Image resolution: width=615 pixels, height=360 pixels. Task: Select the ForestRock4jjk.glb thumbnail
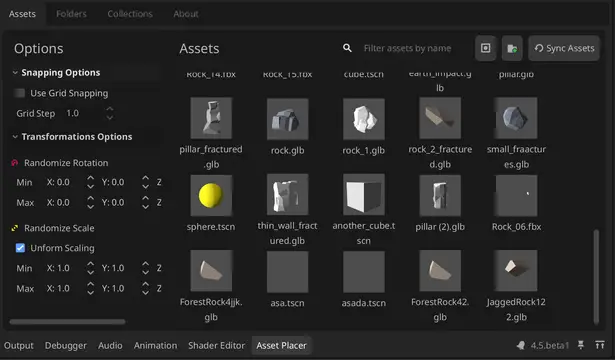click(x=211, y=271)
